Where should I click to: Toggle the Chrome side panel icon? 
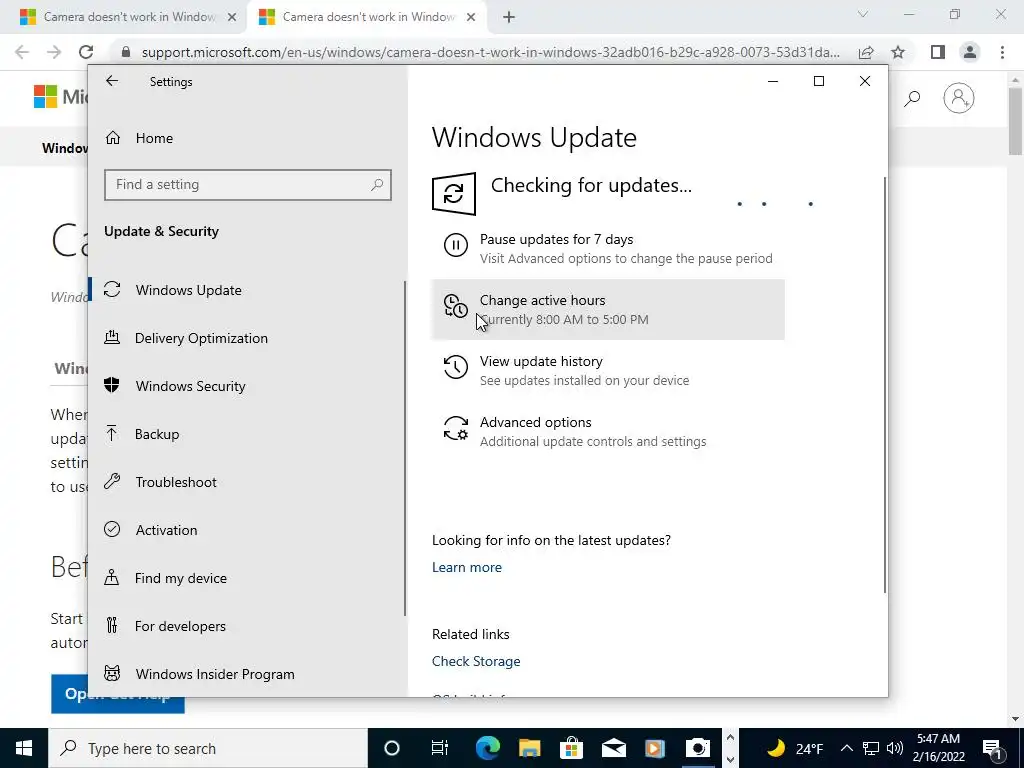[938, 52]
